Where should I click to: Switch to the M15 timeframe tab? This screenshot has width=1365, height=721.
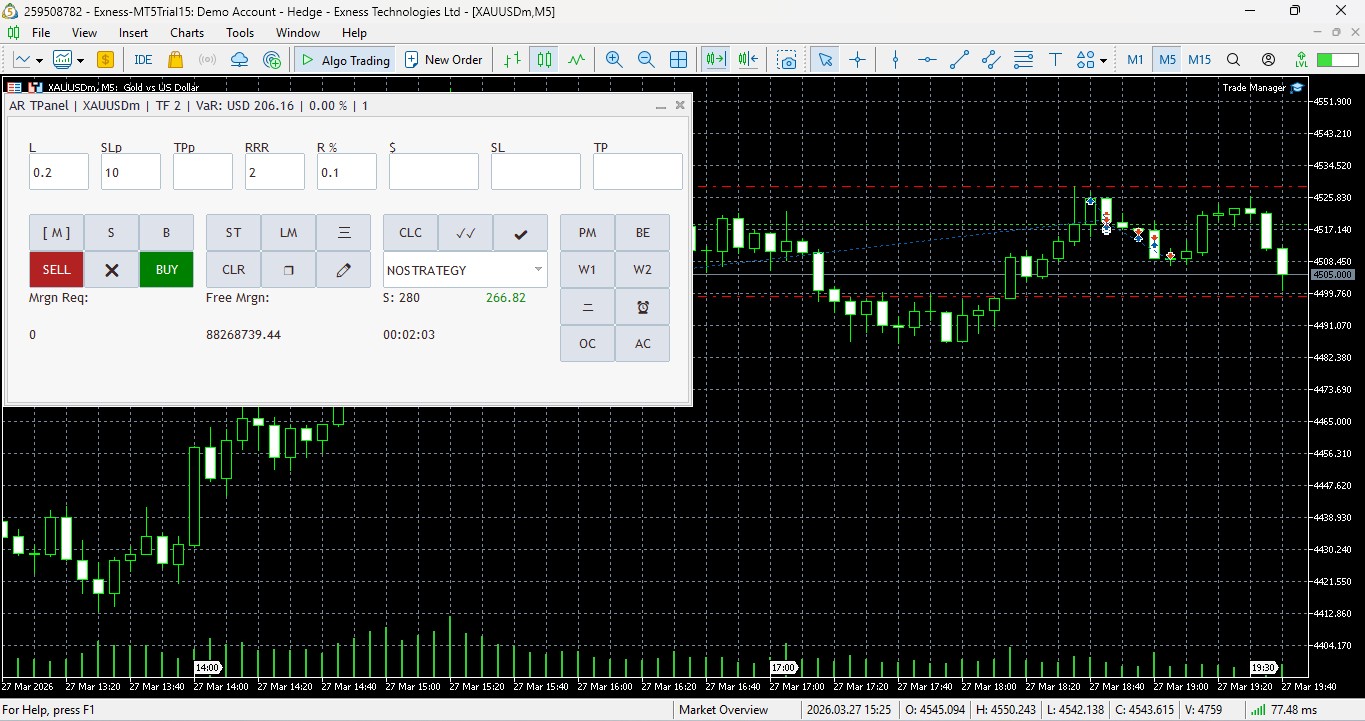coord(1199,59)
